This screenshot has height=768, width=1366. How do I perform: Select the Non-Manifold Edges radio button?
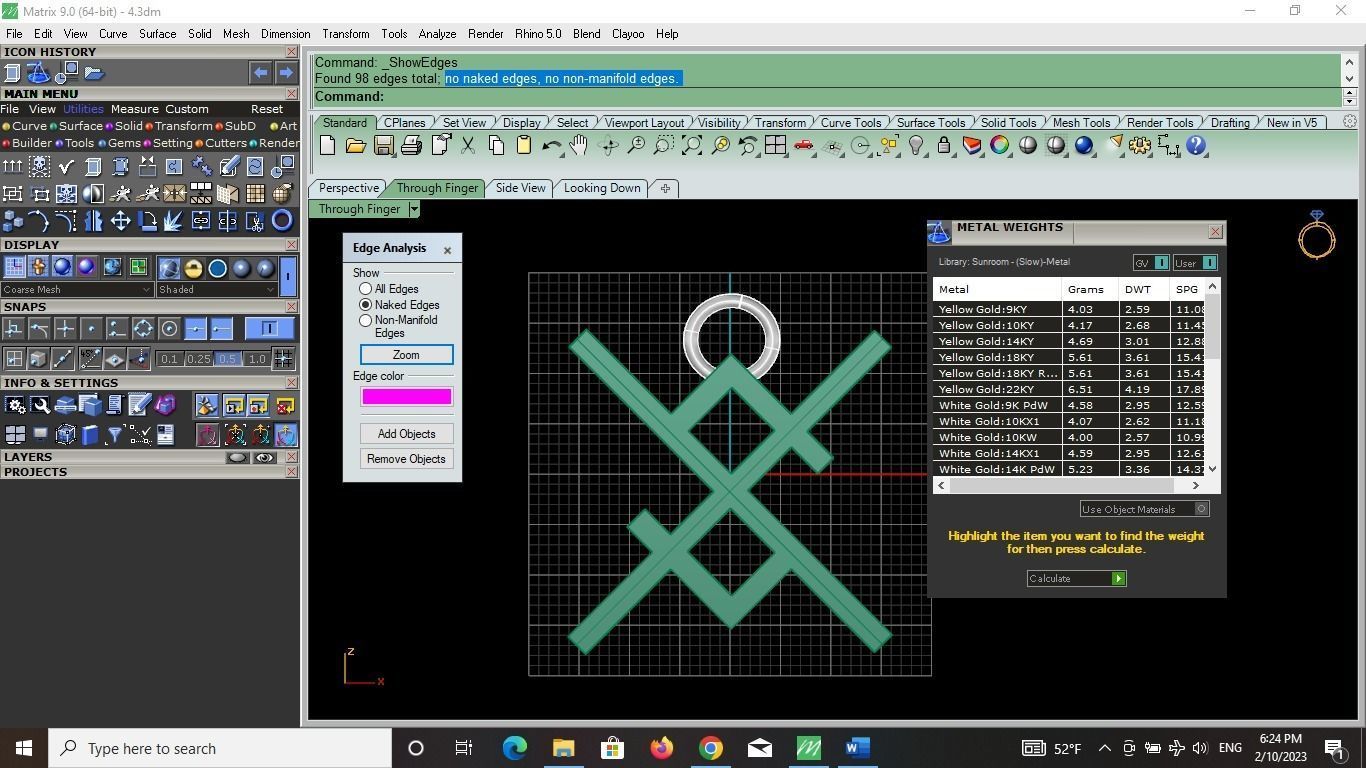365,321
